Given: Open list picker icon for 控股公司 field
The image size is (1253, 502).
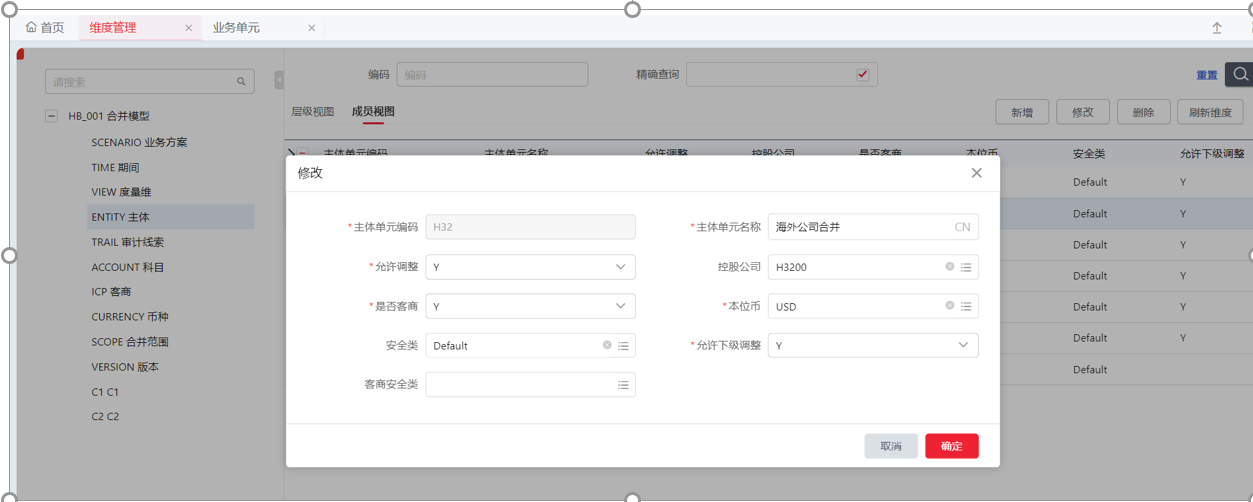Looking at the screenshot, I should click(x=966, y=267).
